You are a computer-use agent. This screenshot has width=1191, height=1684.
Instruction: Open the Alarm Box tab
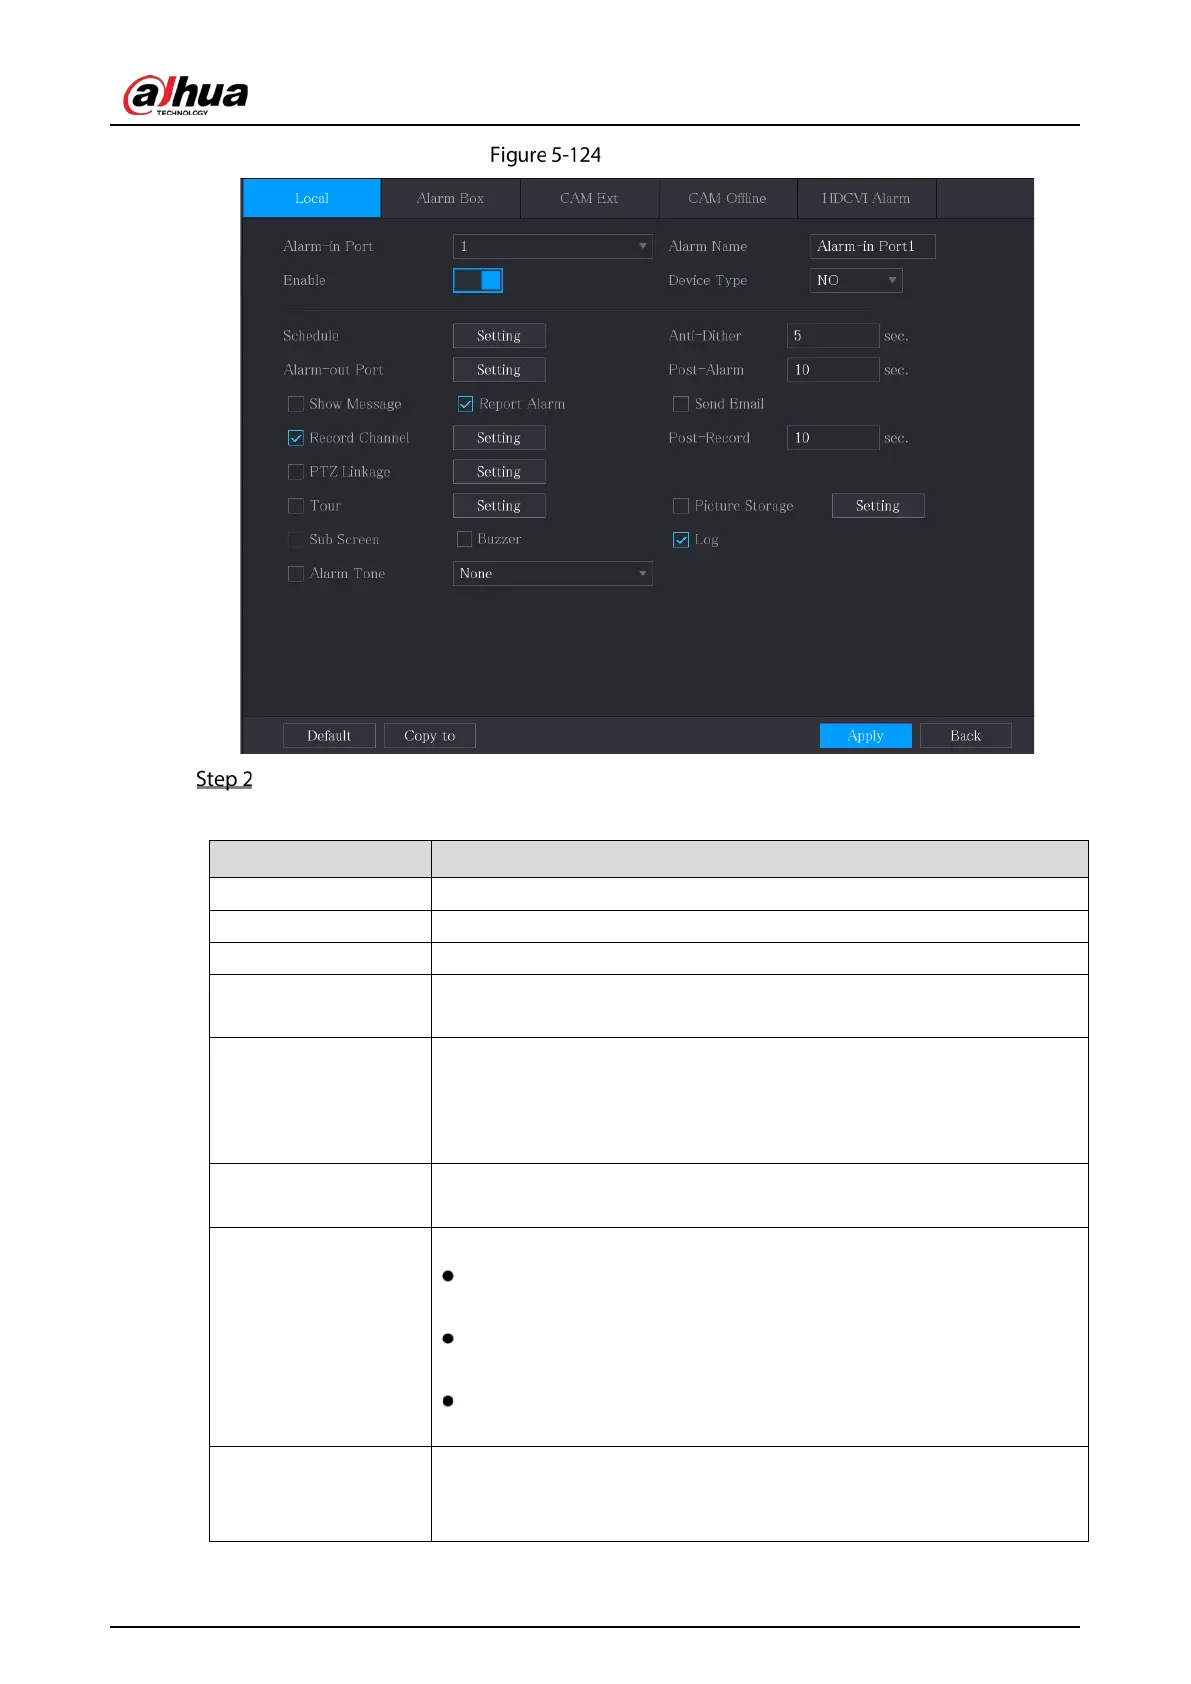(450, 198)
